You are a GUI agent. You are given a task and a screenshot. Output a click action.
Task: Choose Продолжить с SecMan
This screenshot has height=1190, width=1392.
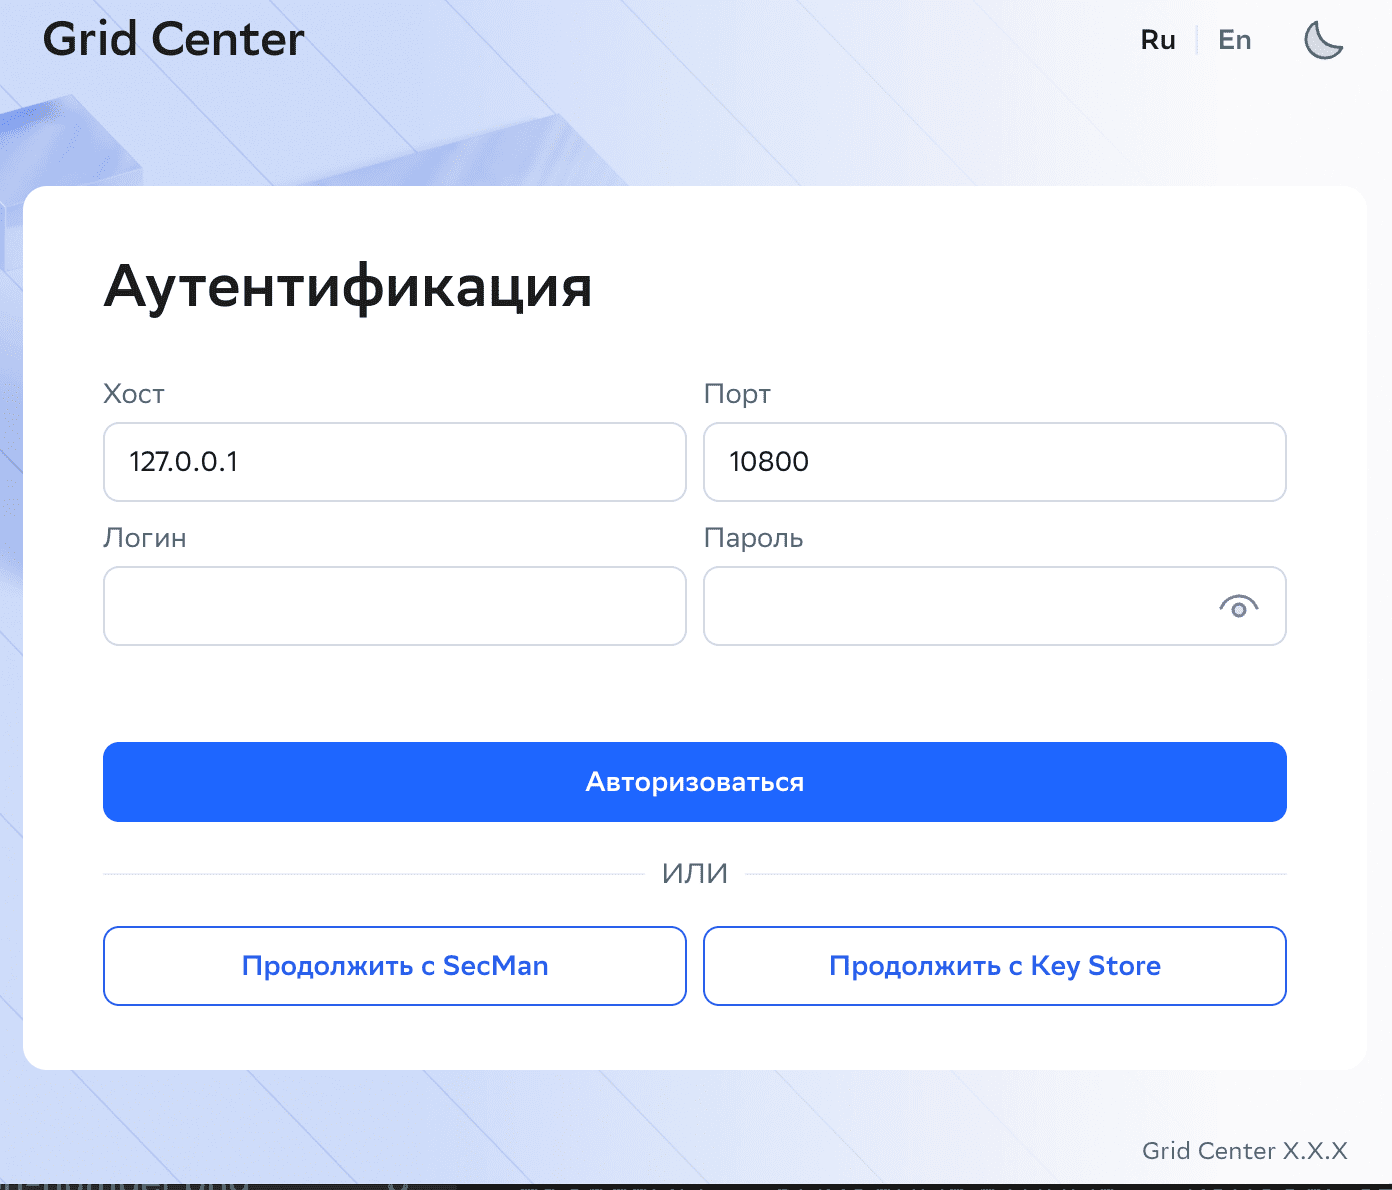coord(395,966)
